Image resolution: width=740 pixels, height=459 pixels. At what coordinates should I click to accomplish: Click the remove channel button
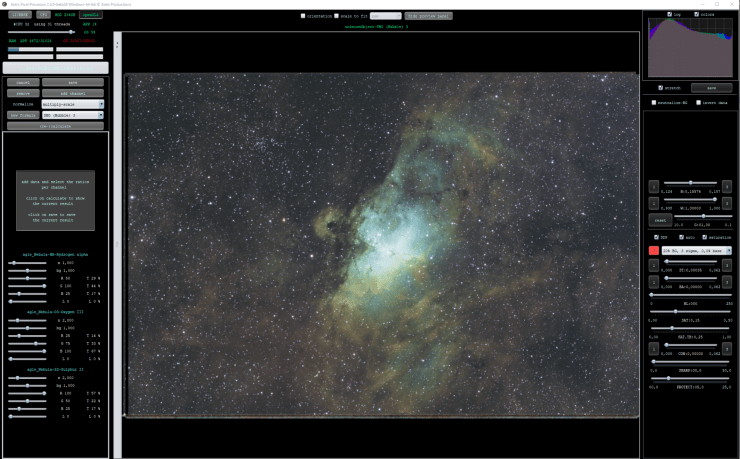pyautogui.click(x=23, y=93)
